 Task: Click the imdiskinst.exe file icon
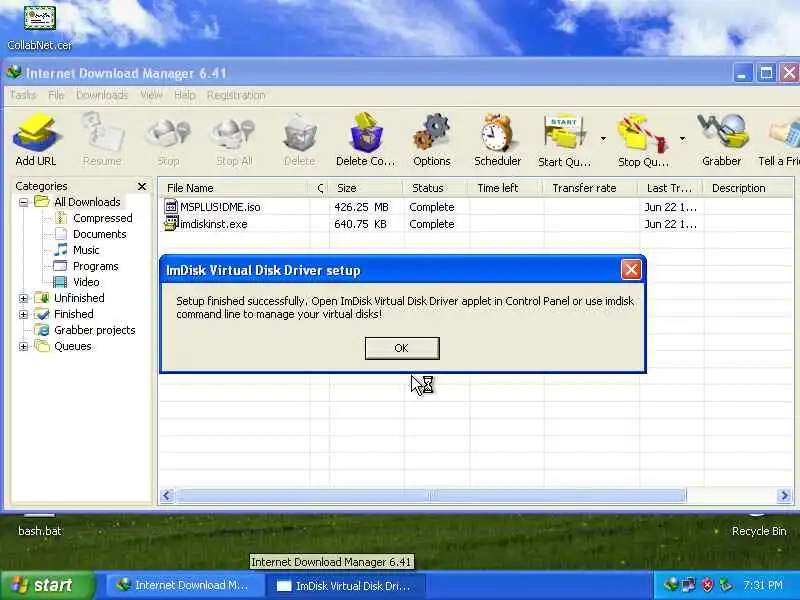[x=171, y=223]
